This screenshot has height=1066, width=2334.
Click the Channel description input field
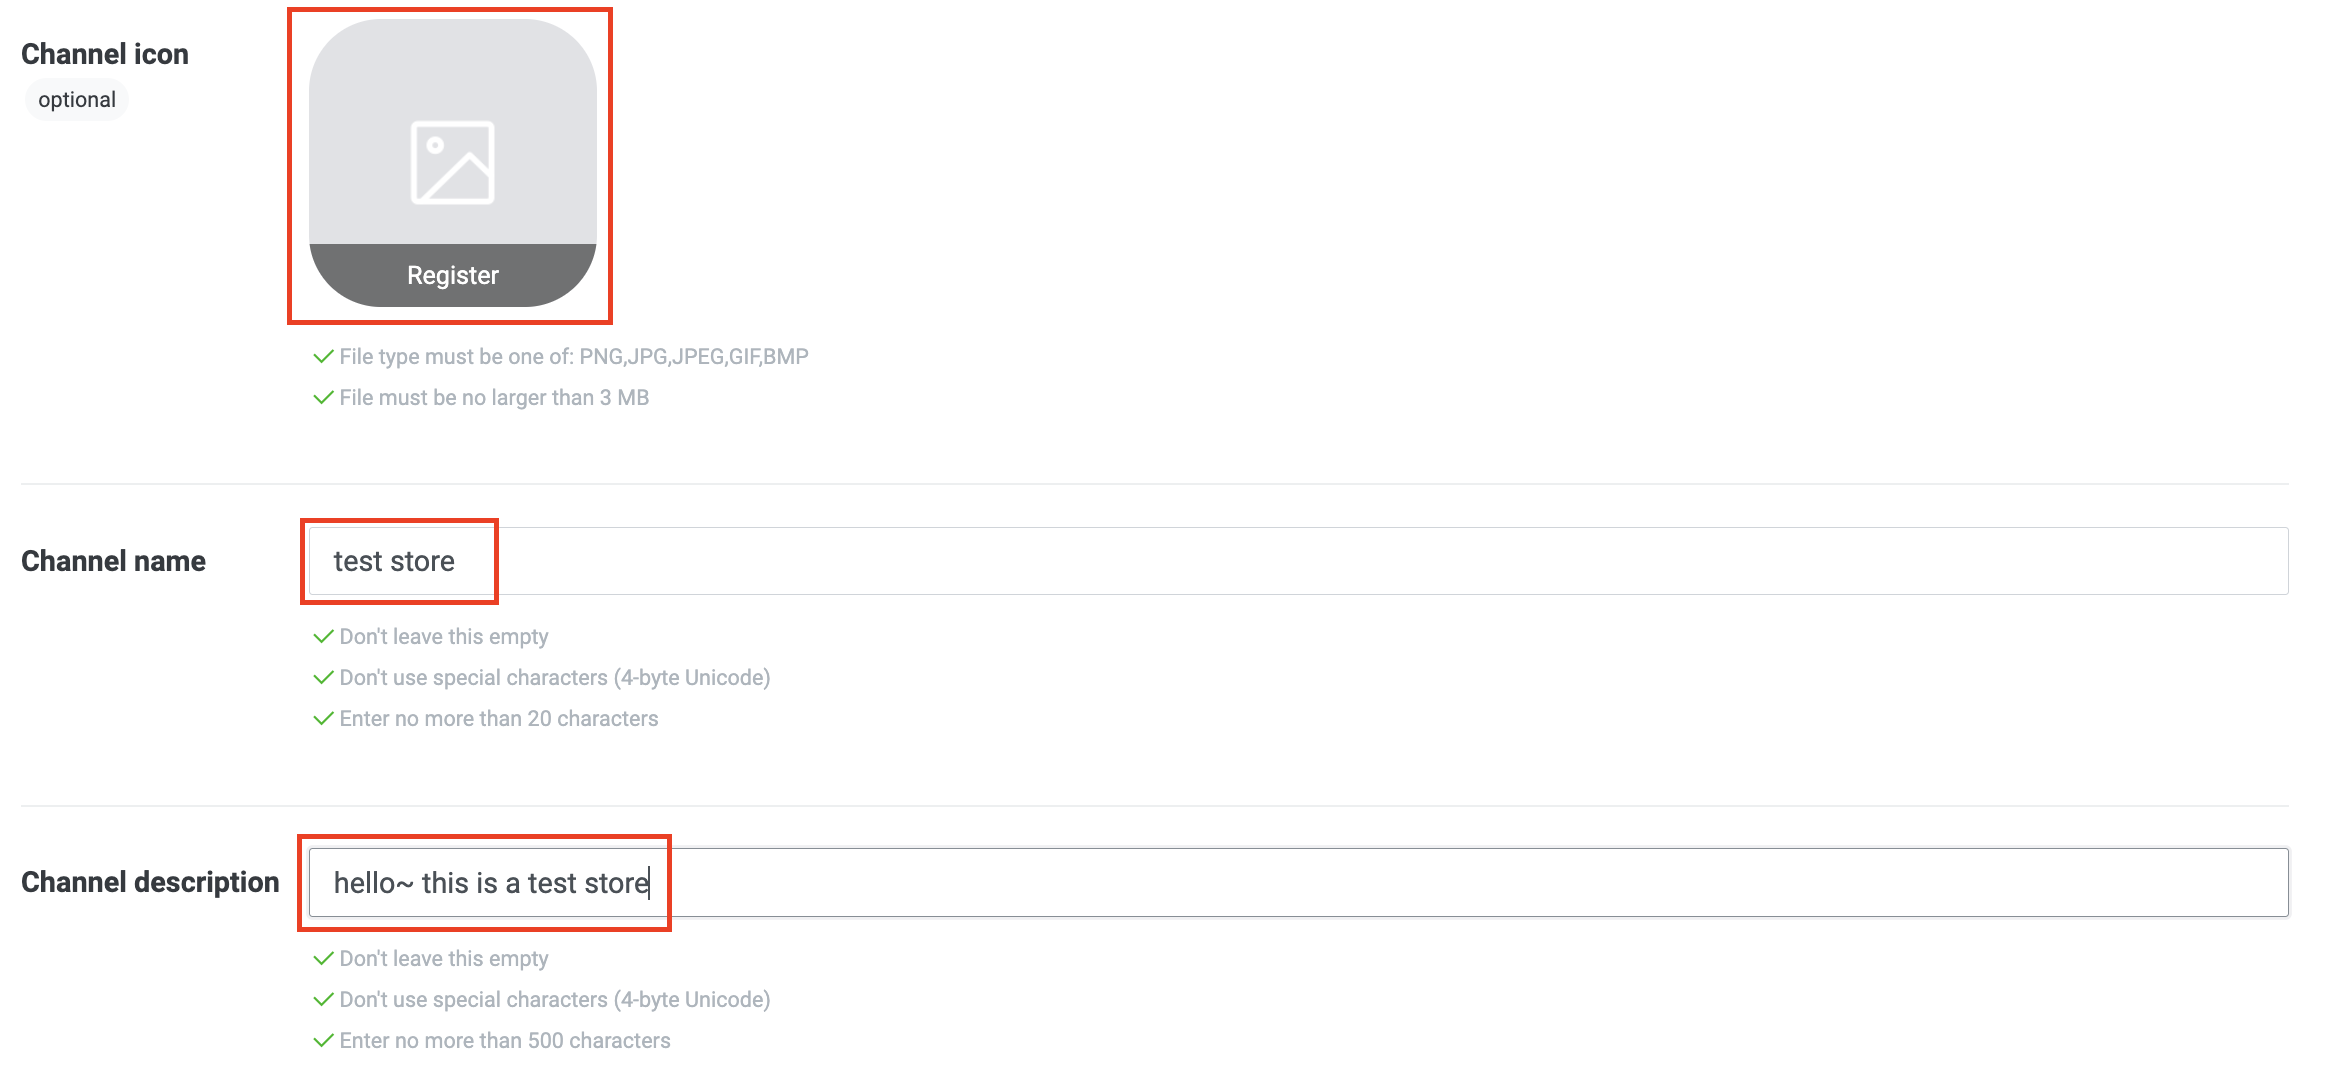click(1298, 883)
